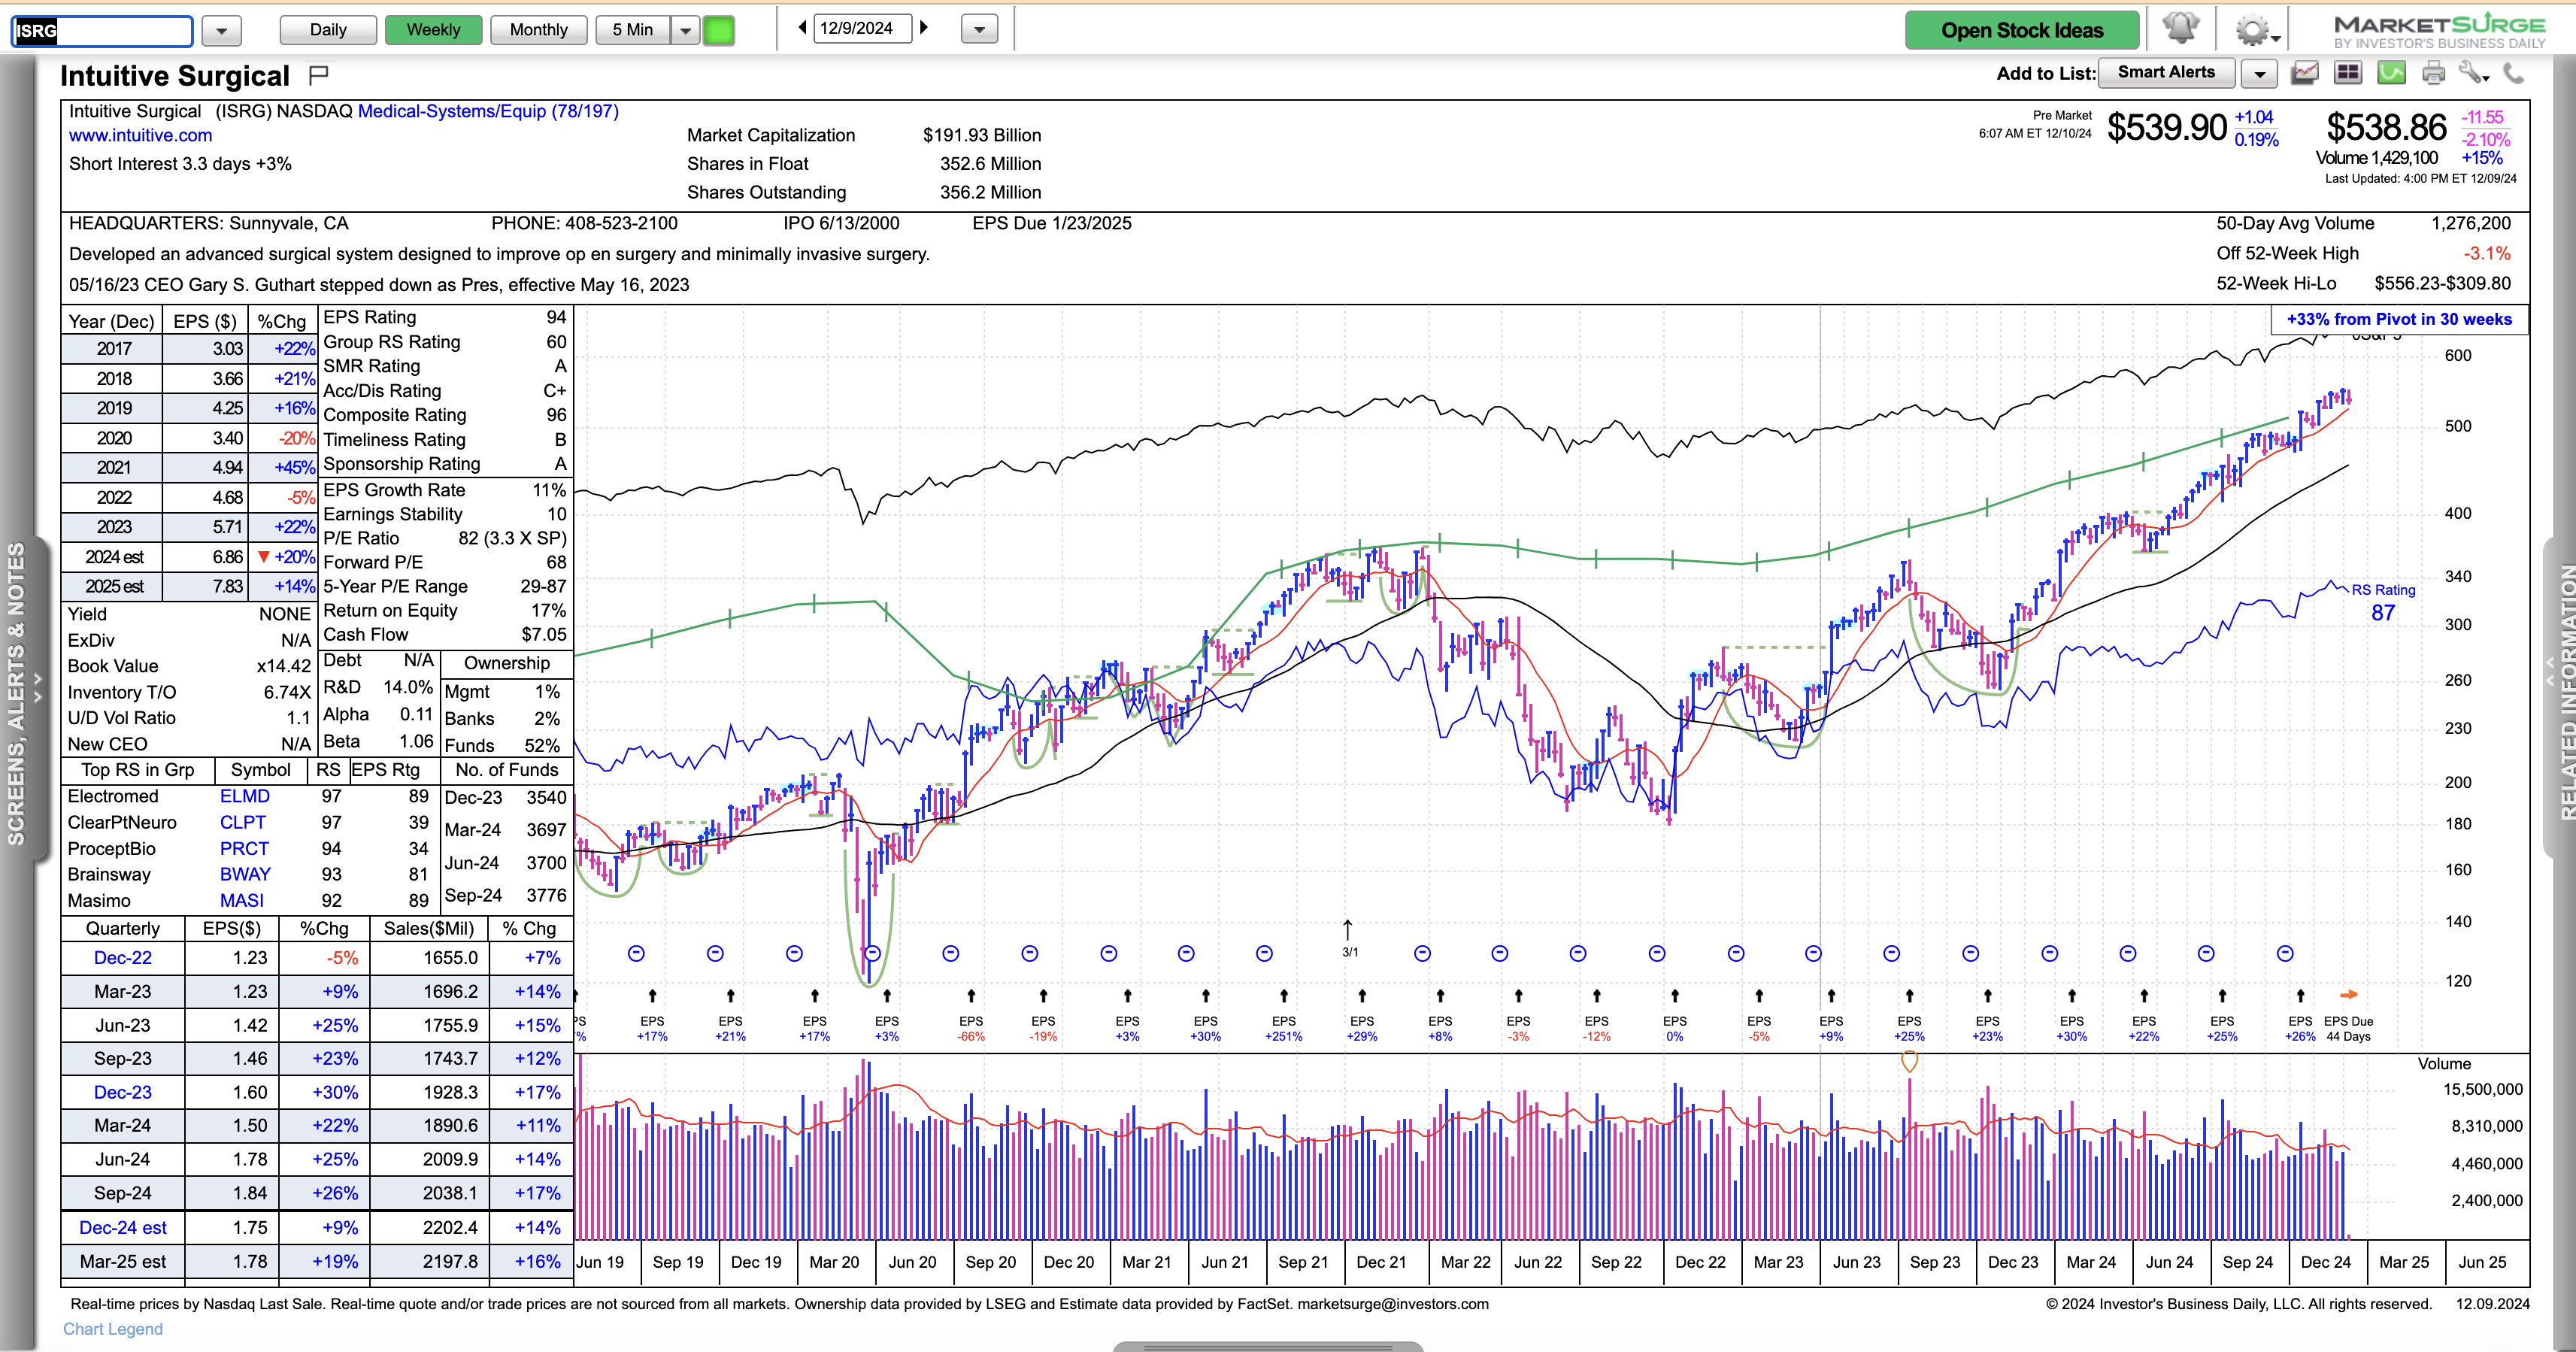Screen dimensions: 2576x1352
Task: Click the alerts bell icon
Action: click(x=2180, y=28)
